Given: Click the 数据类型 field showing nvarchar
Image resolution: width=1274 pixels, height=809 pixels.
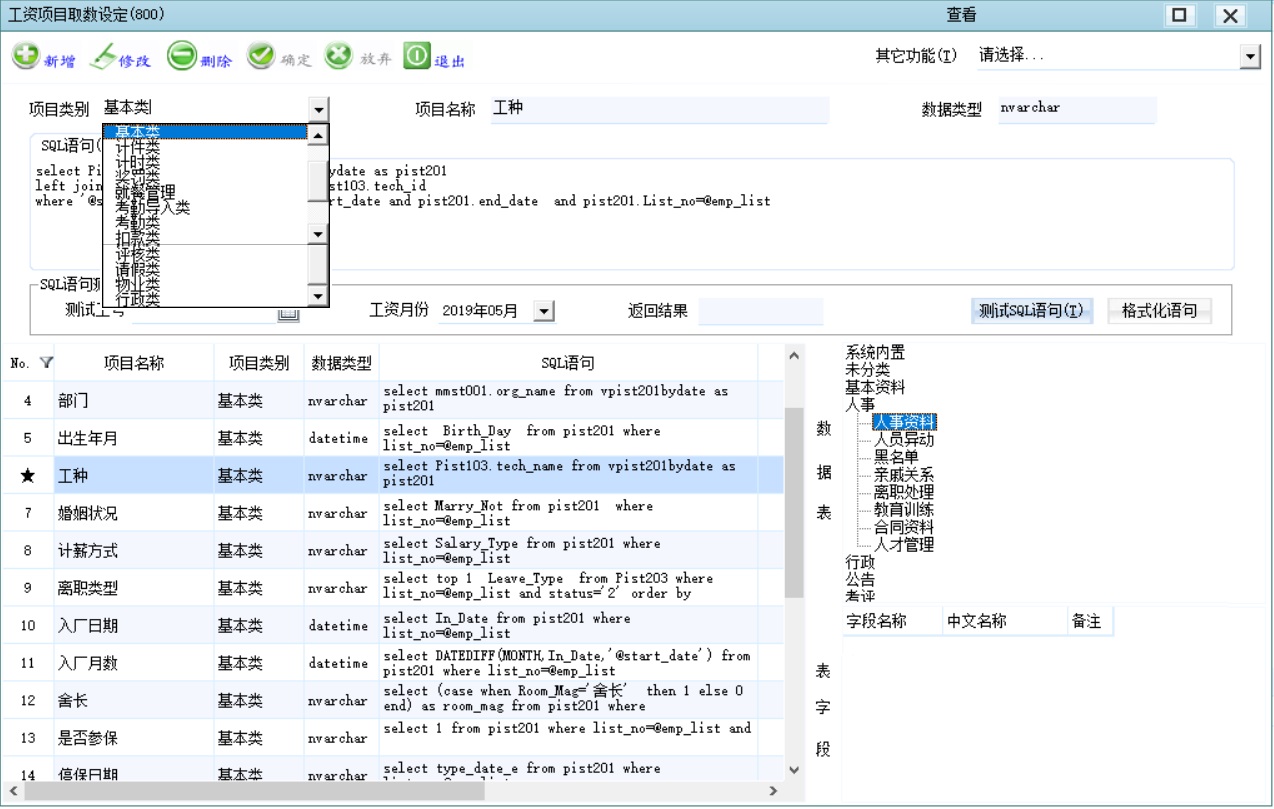Looking at the screenshot, I should pyautogui.click(x=1076, y=109).
